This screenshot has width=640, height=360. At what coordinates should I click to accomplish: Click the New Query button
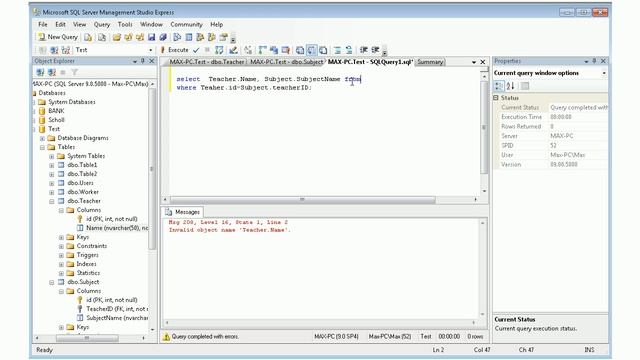pos(58,37)
